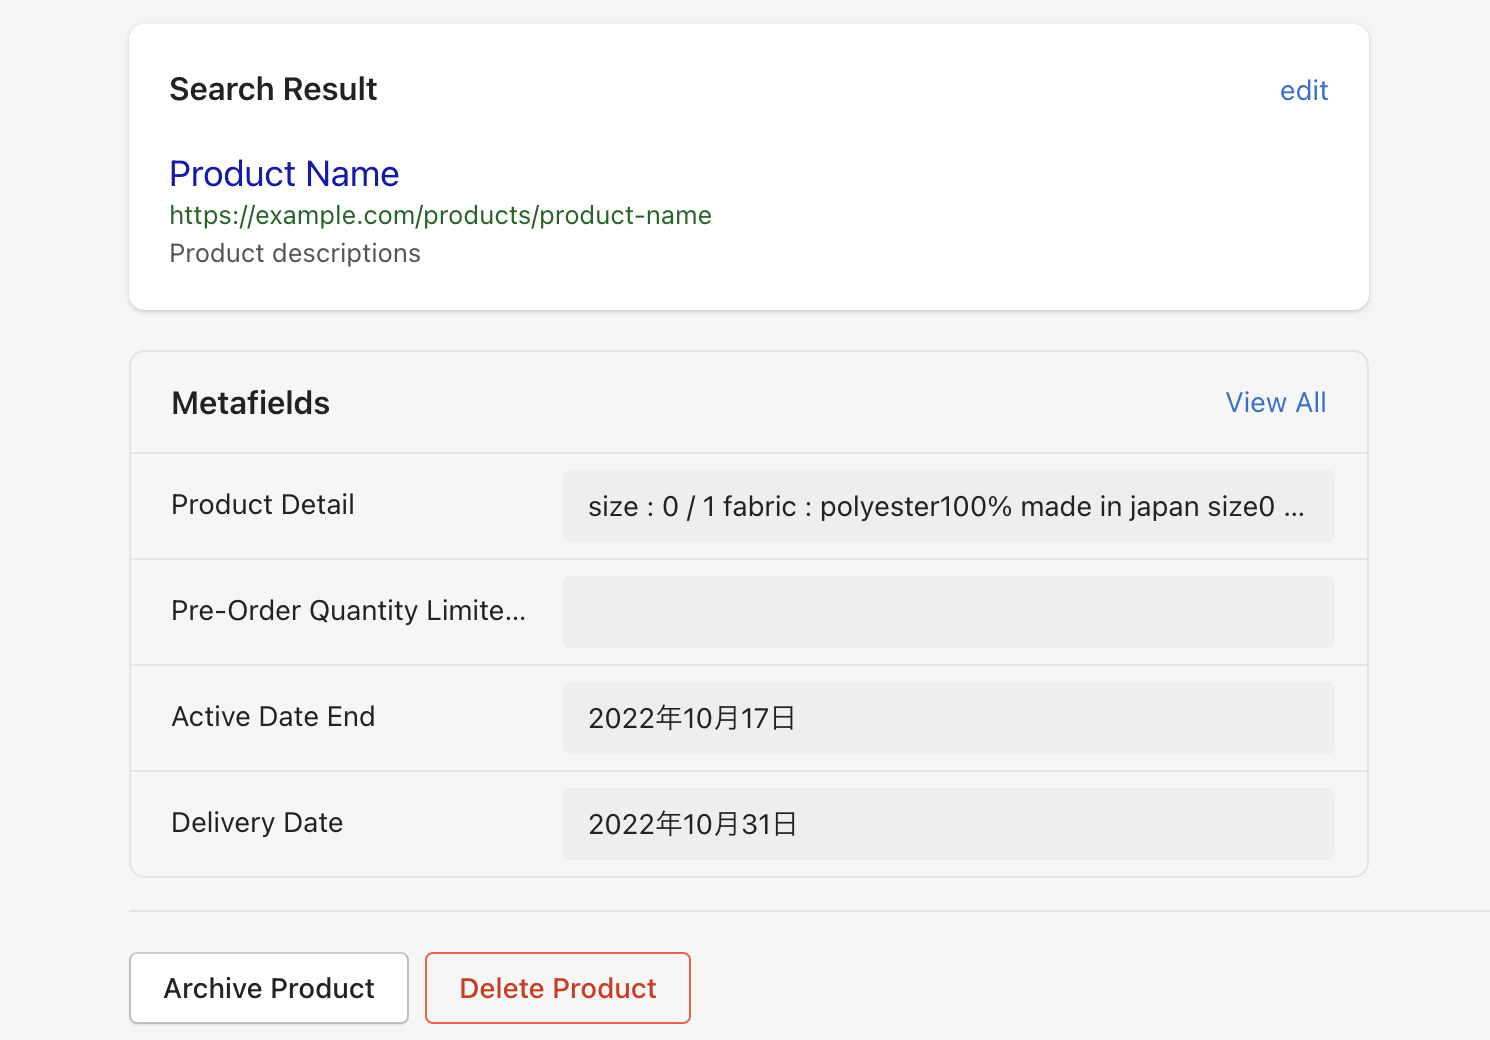Click View All in Metafields panel

click(x=1276, y=402)
